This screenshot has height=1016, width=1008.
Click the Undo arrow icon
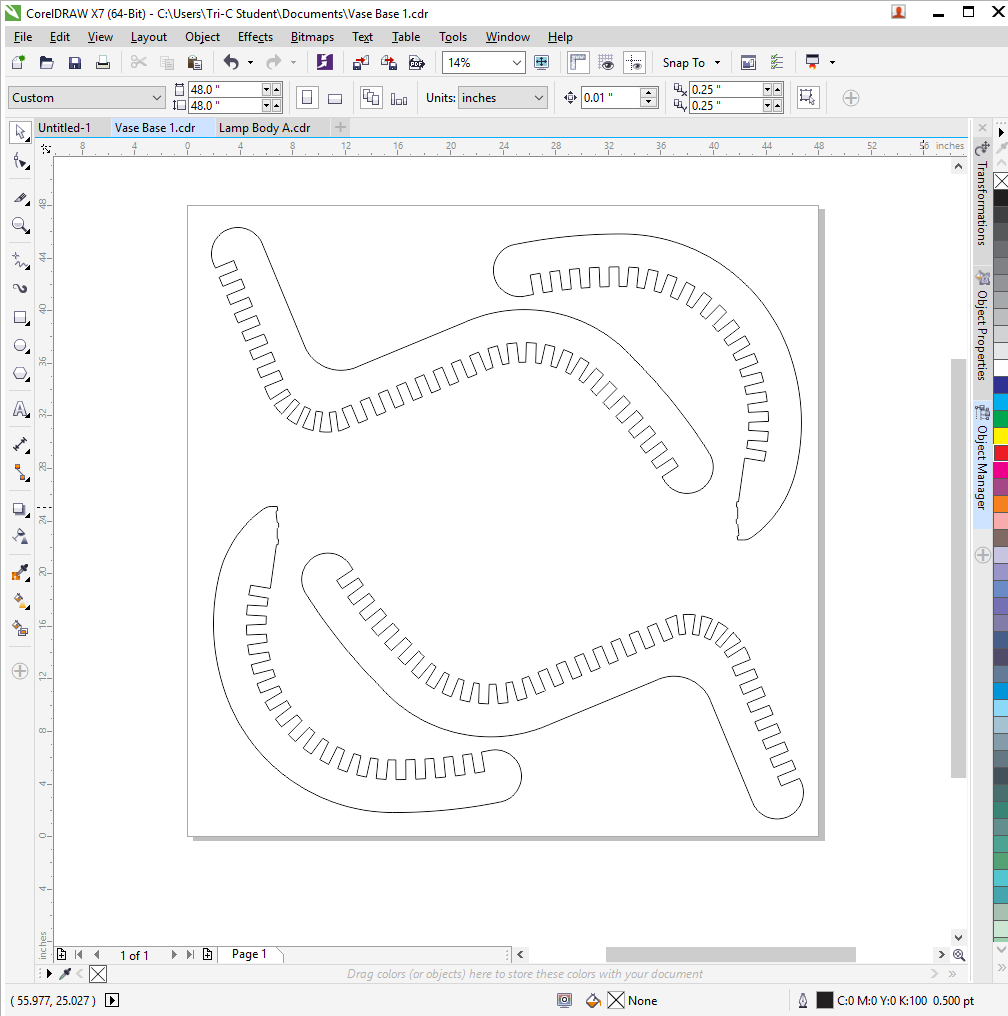tap(231, 63)
